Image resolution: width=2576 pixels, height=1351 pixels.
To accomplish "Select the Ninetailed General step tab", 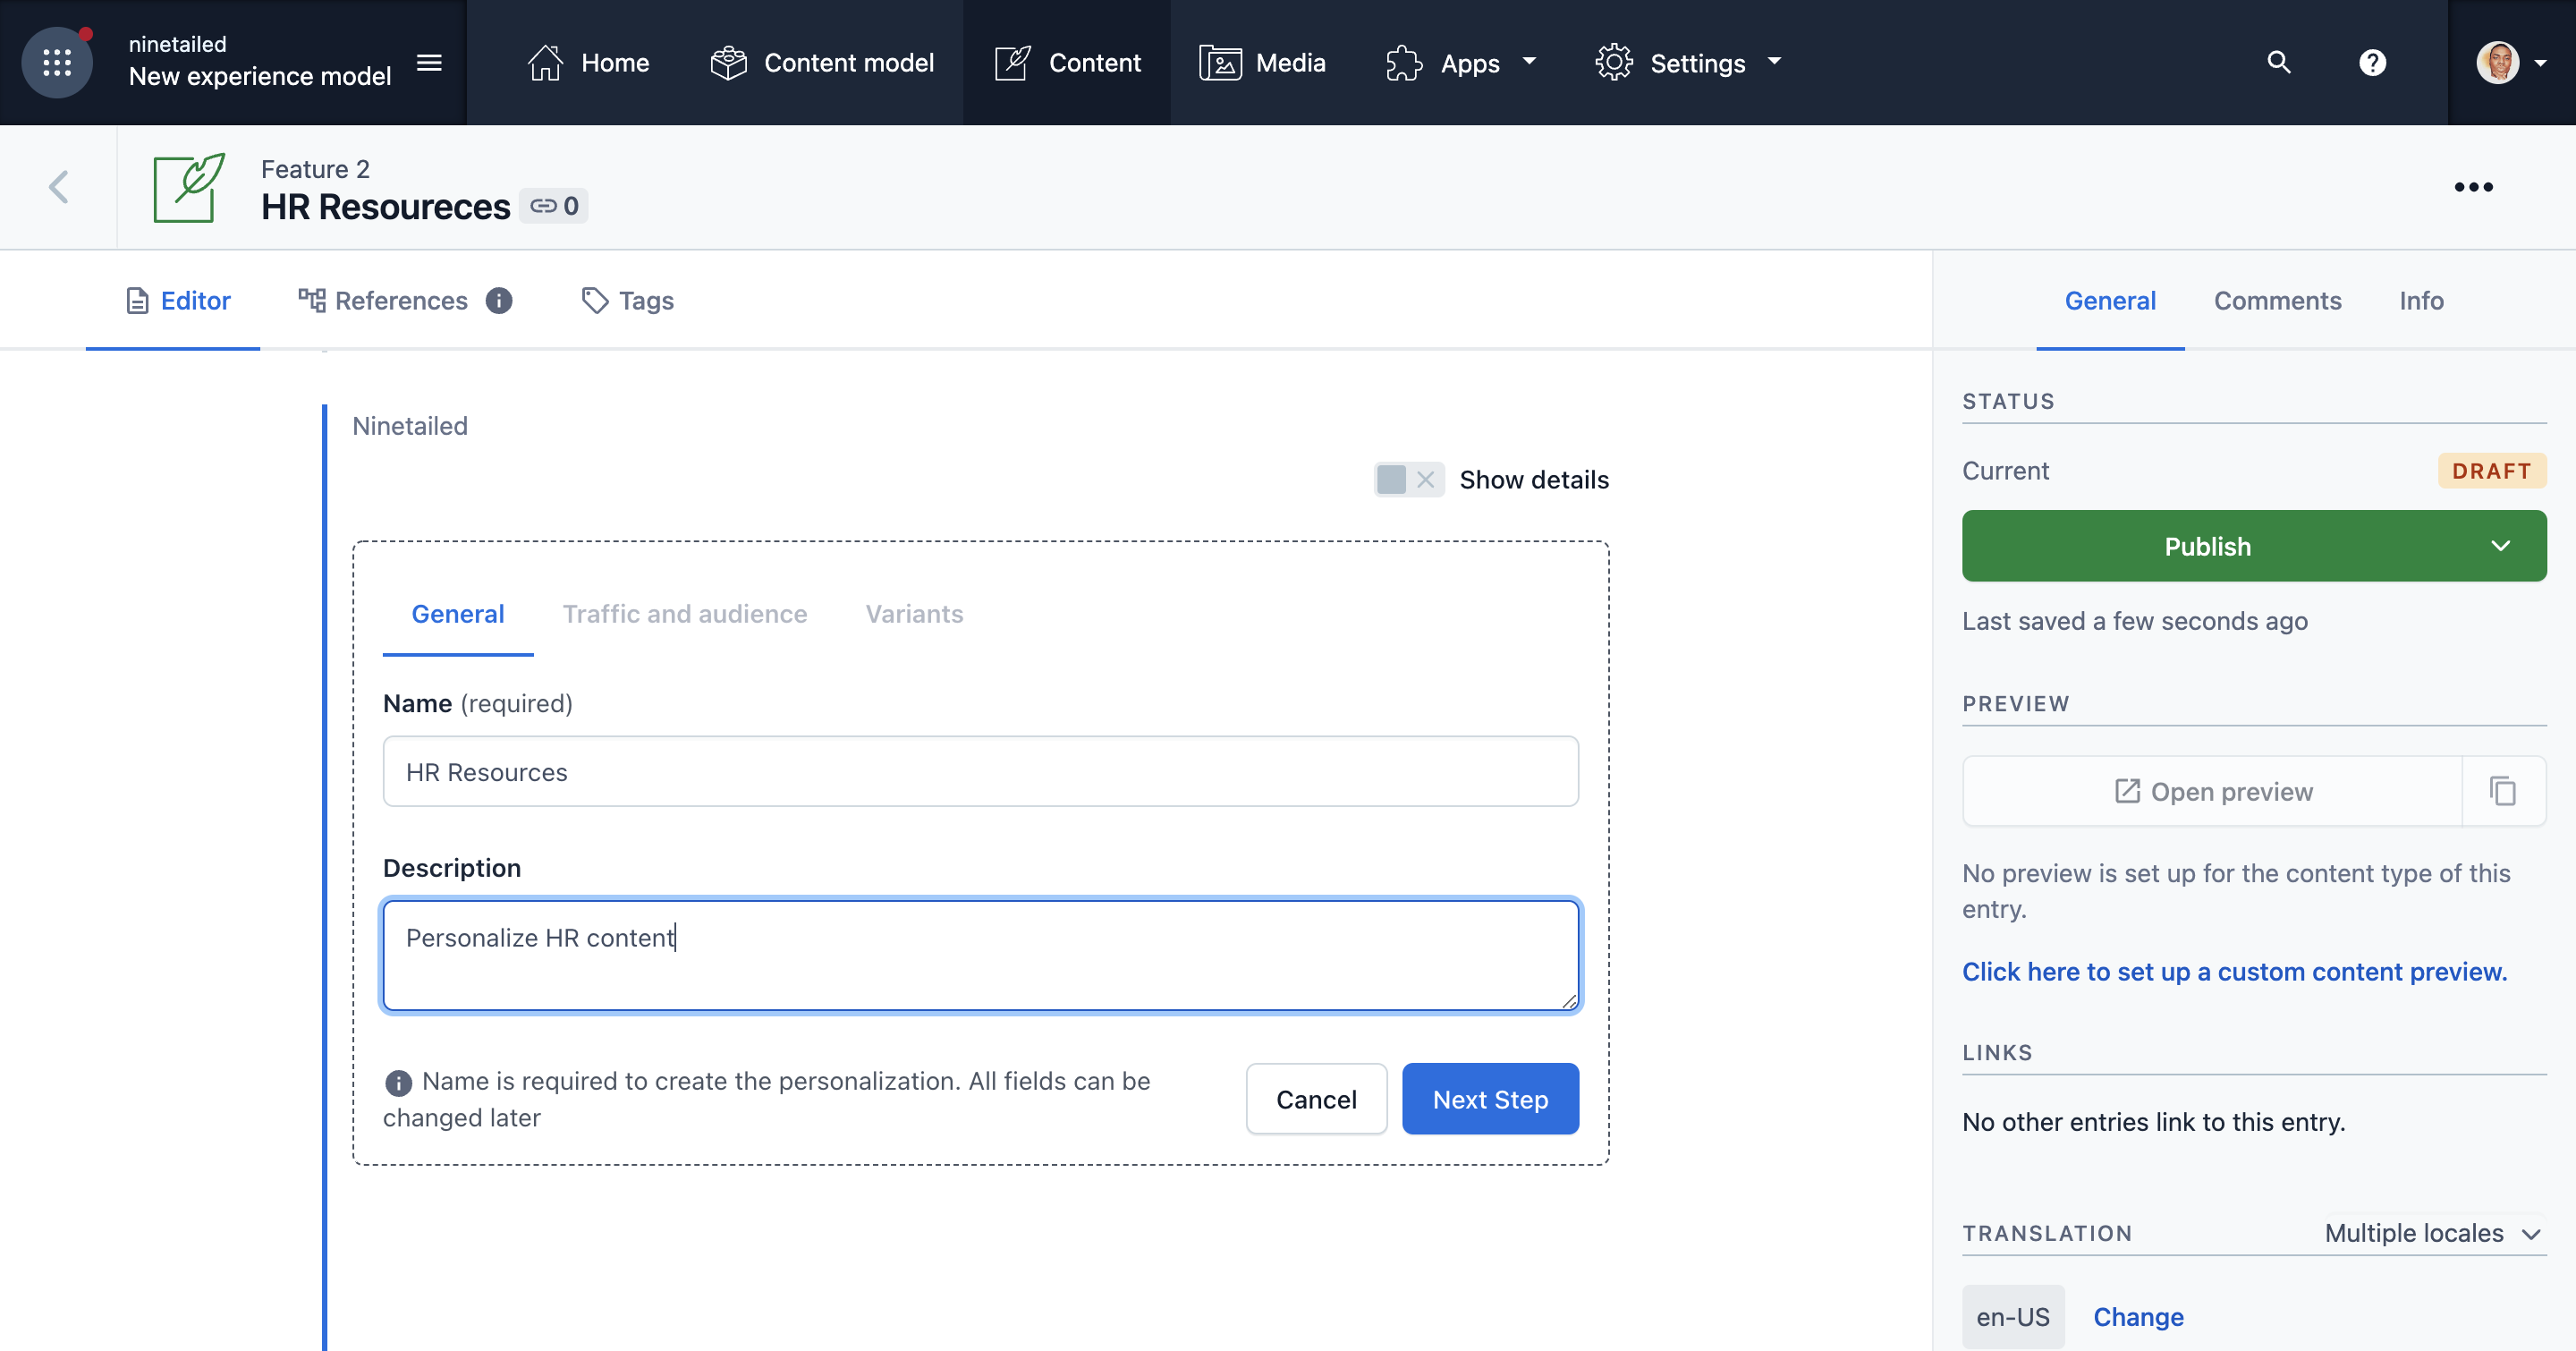I will 457,614.
